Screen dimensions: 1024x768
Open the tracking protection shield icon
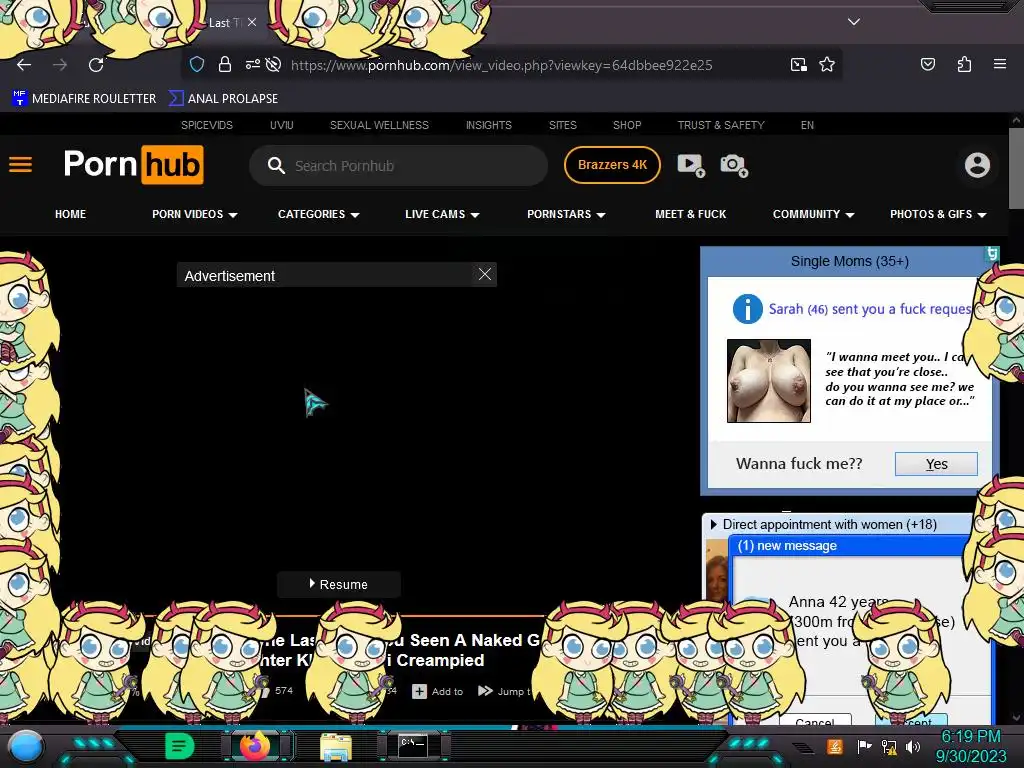(197, 64)
